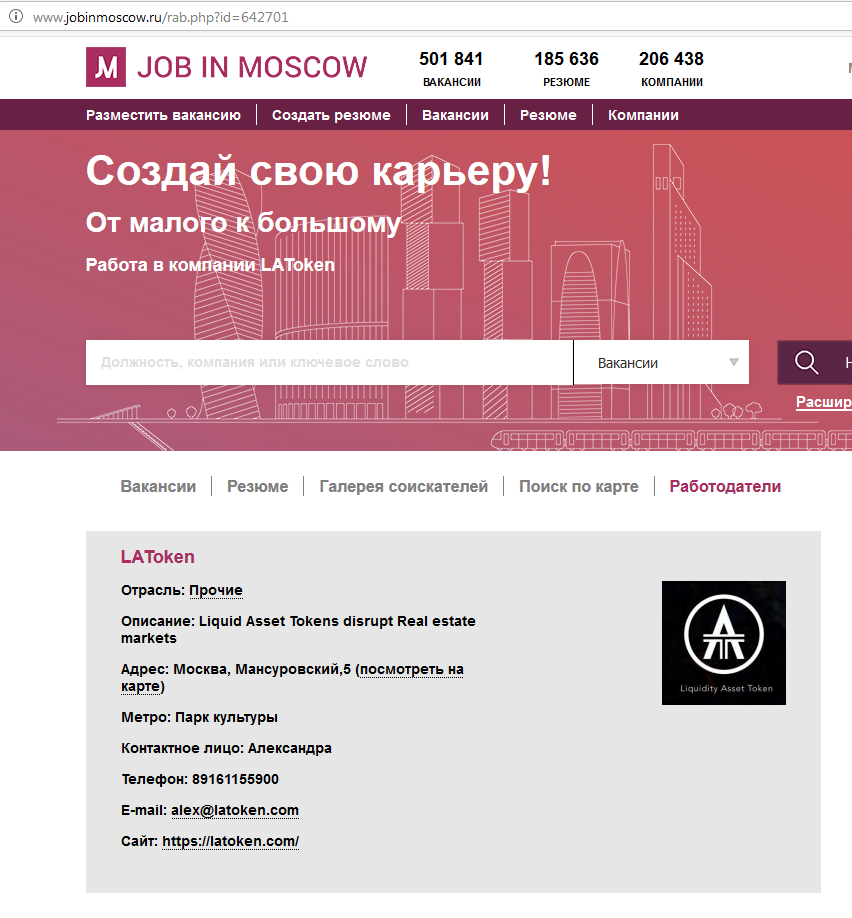Viewport: 852px width, 918px height.
Task: Open посмотреть на карте address link
Action: (292, 677)
